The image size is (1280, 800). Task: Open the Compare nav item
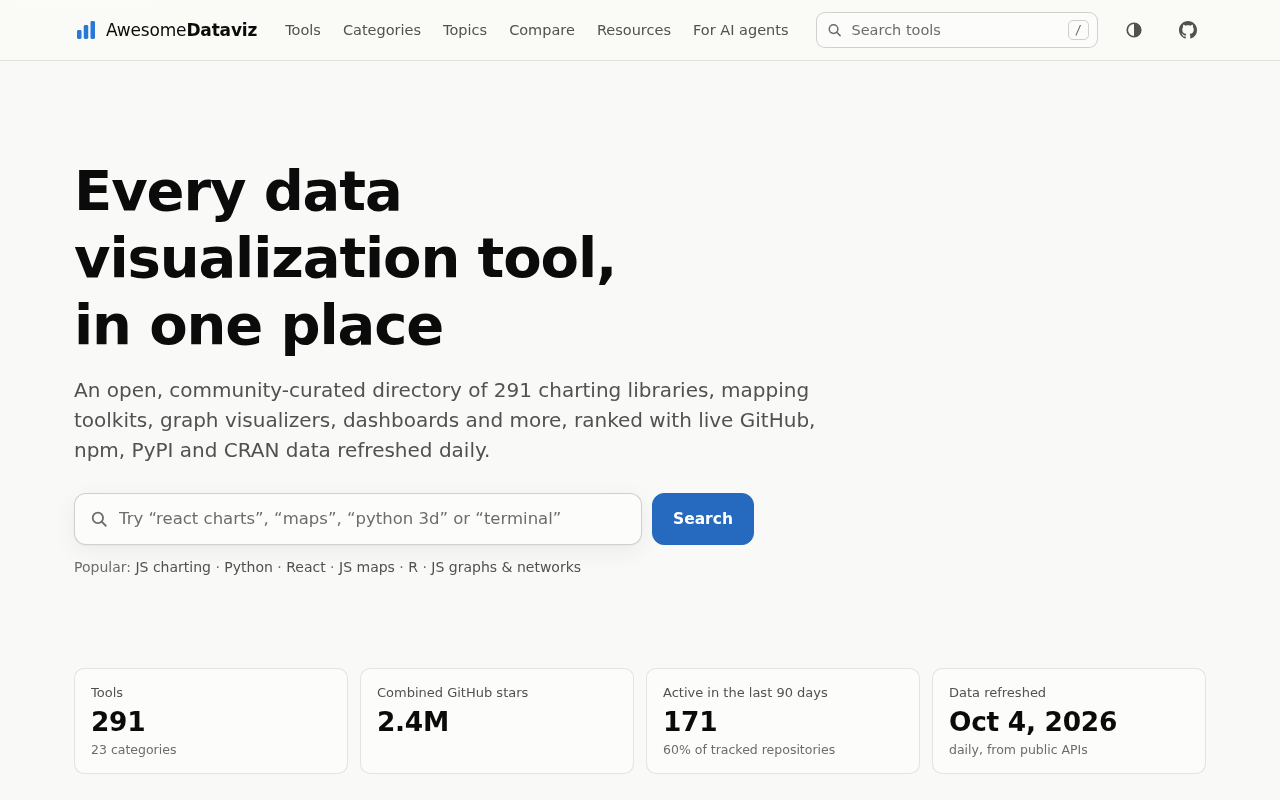[542, 30]
